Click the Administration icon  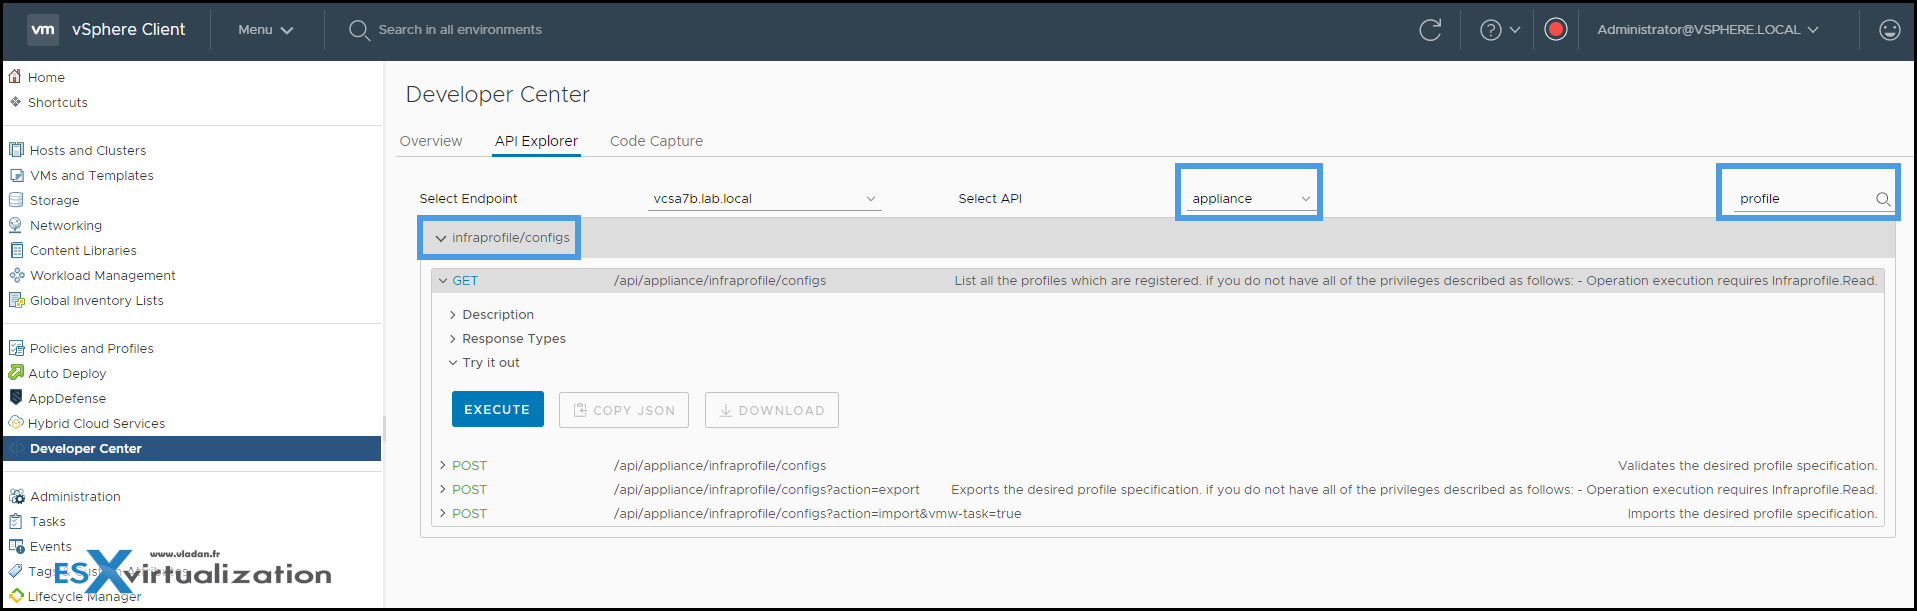coord(16,496)
